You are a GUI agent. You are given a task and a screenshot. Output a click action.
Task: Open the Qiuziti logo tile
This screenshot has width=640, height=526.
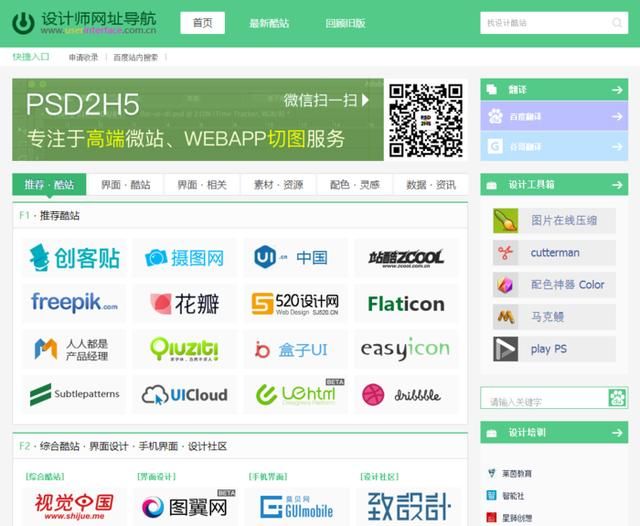tap(184, 349)
